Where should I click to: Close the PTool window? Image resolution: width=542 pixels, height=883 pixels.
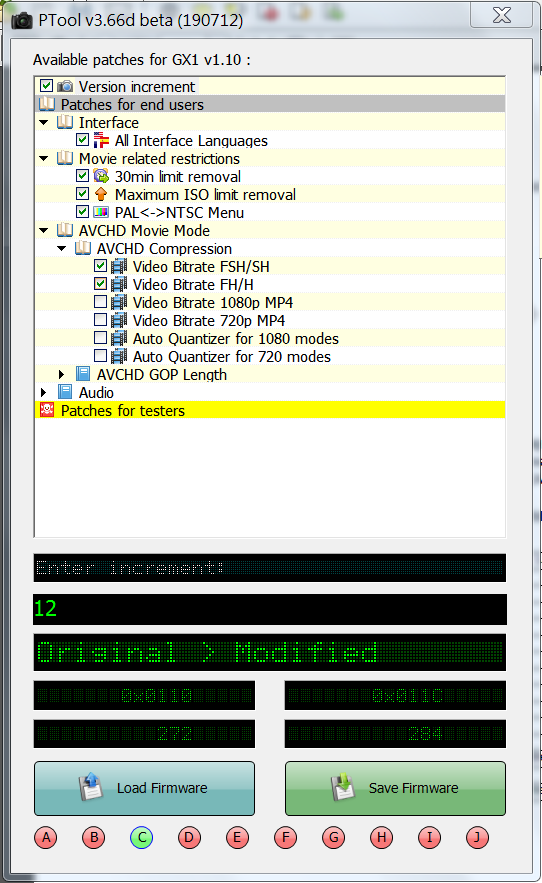[501, 15]
